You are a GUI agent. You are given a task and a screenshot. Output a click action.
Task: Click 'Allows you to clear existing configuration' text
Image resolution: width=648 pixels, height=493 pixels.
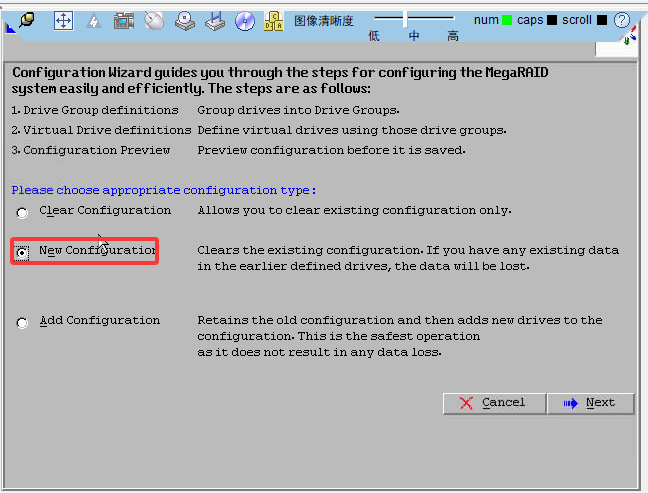(x=354, y=210)
